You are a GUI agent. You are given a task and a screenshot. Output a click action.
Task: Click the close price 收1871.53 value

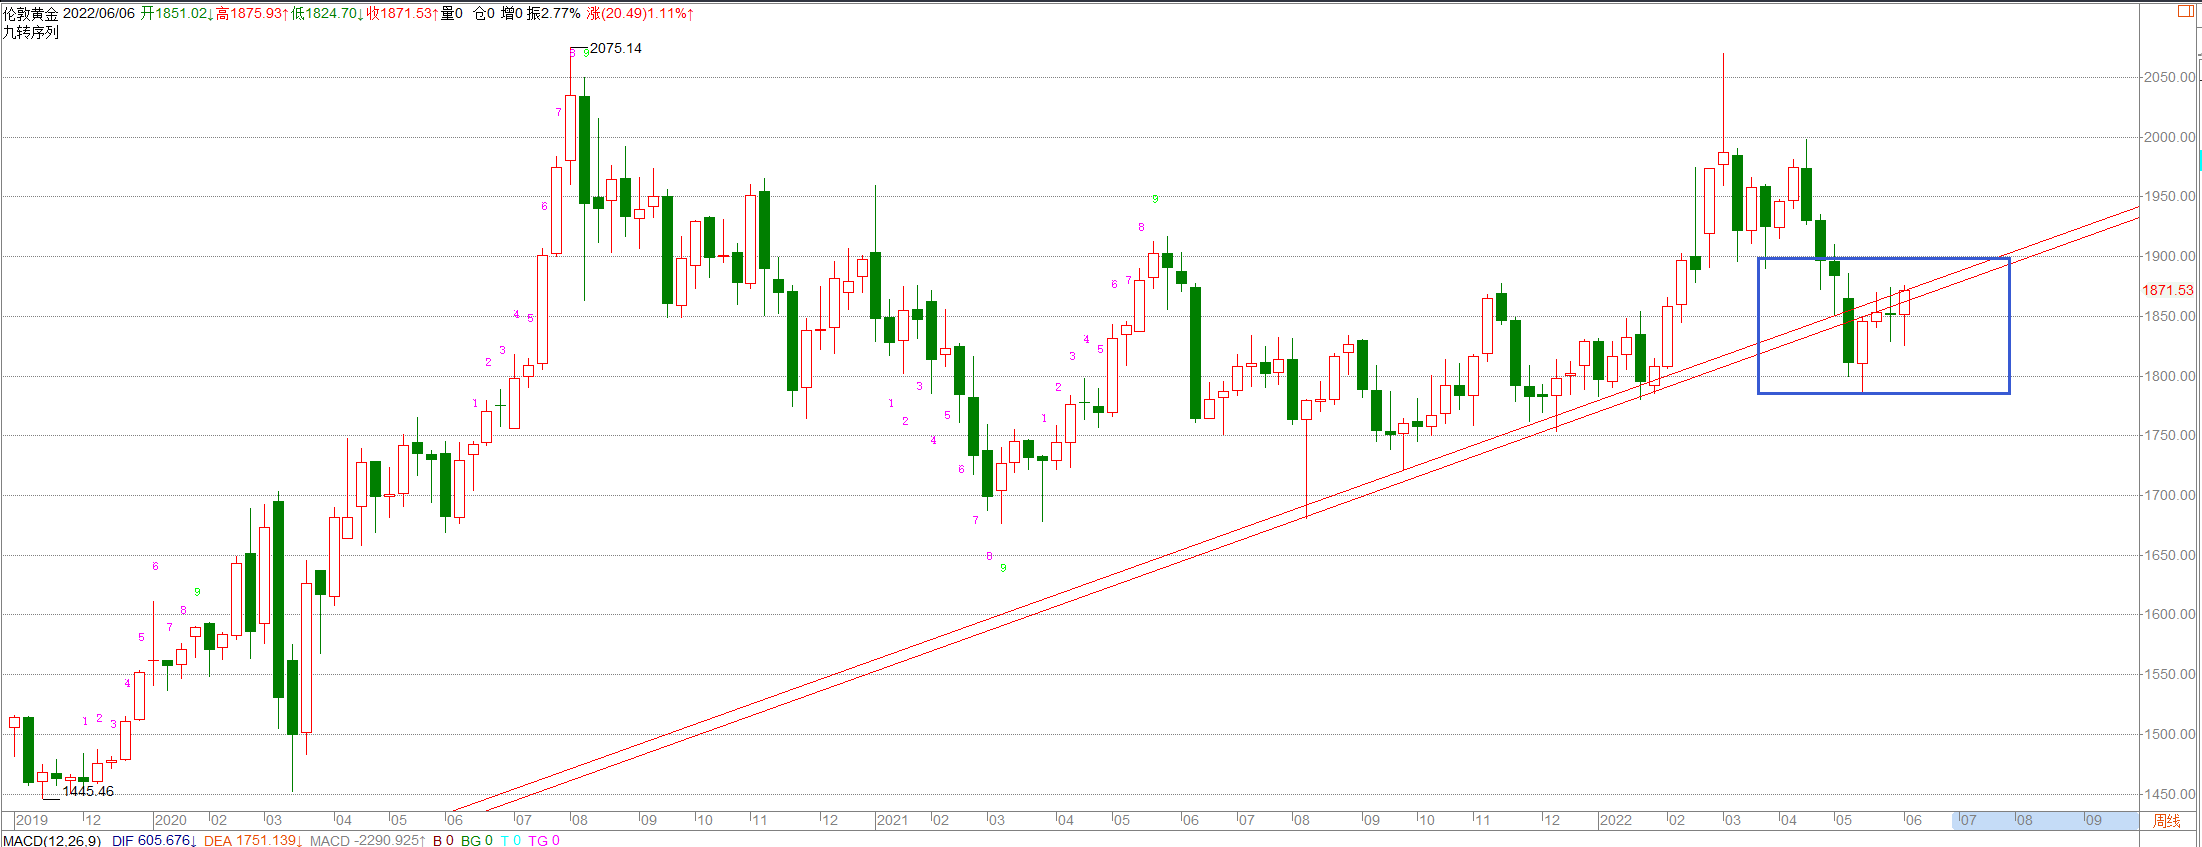(402, 13)
